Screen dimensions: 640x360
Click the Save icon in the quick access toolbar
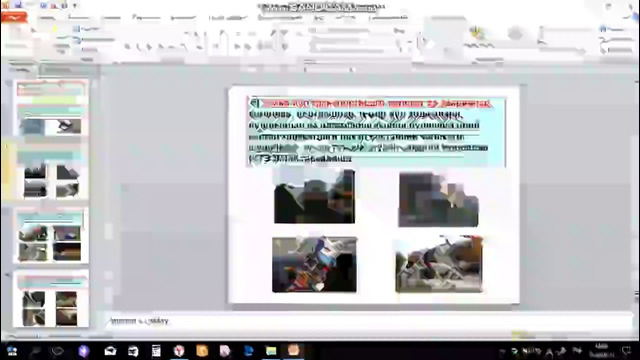click(x=18, y=5)
